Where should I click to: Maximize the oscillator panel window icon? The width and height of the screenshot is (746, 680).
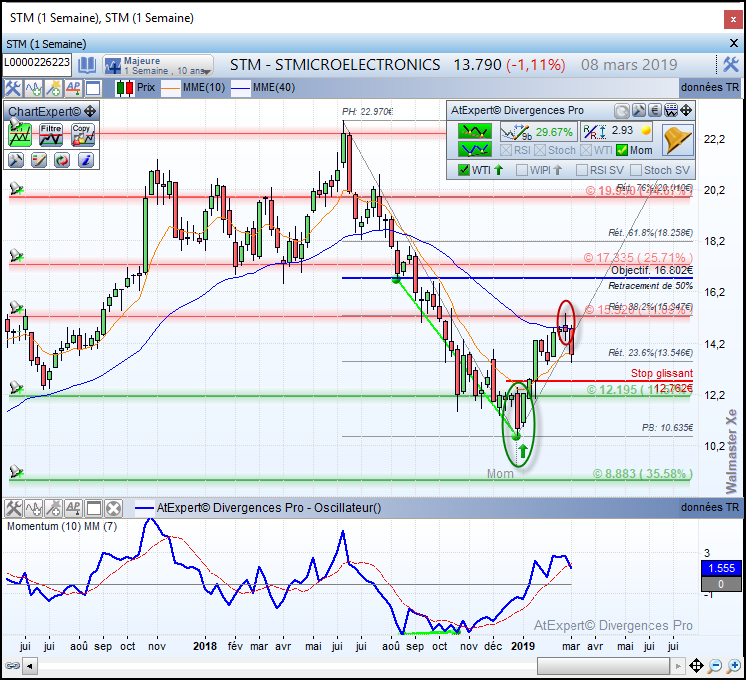click(93, 509)
